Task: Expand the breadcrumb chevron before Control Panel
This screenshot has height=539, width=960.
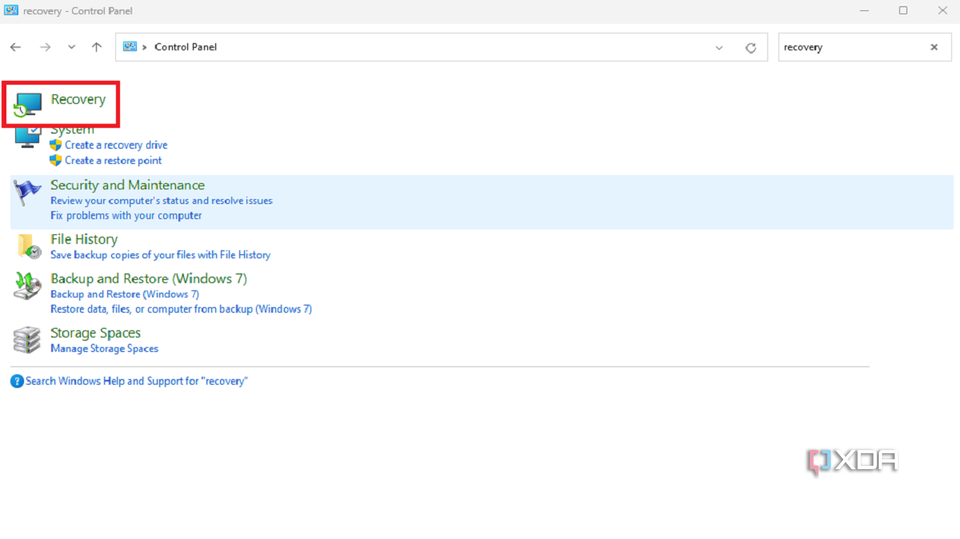Action: point(144,47)
